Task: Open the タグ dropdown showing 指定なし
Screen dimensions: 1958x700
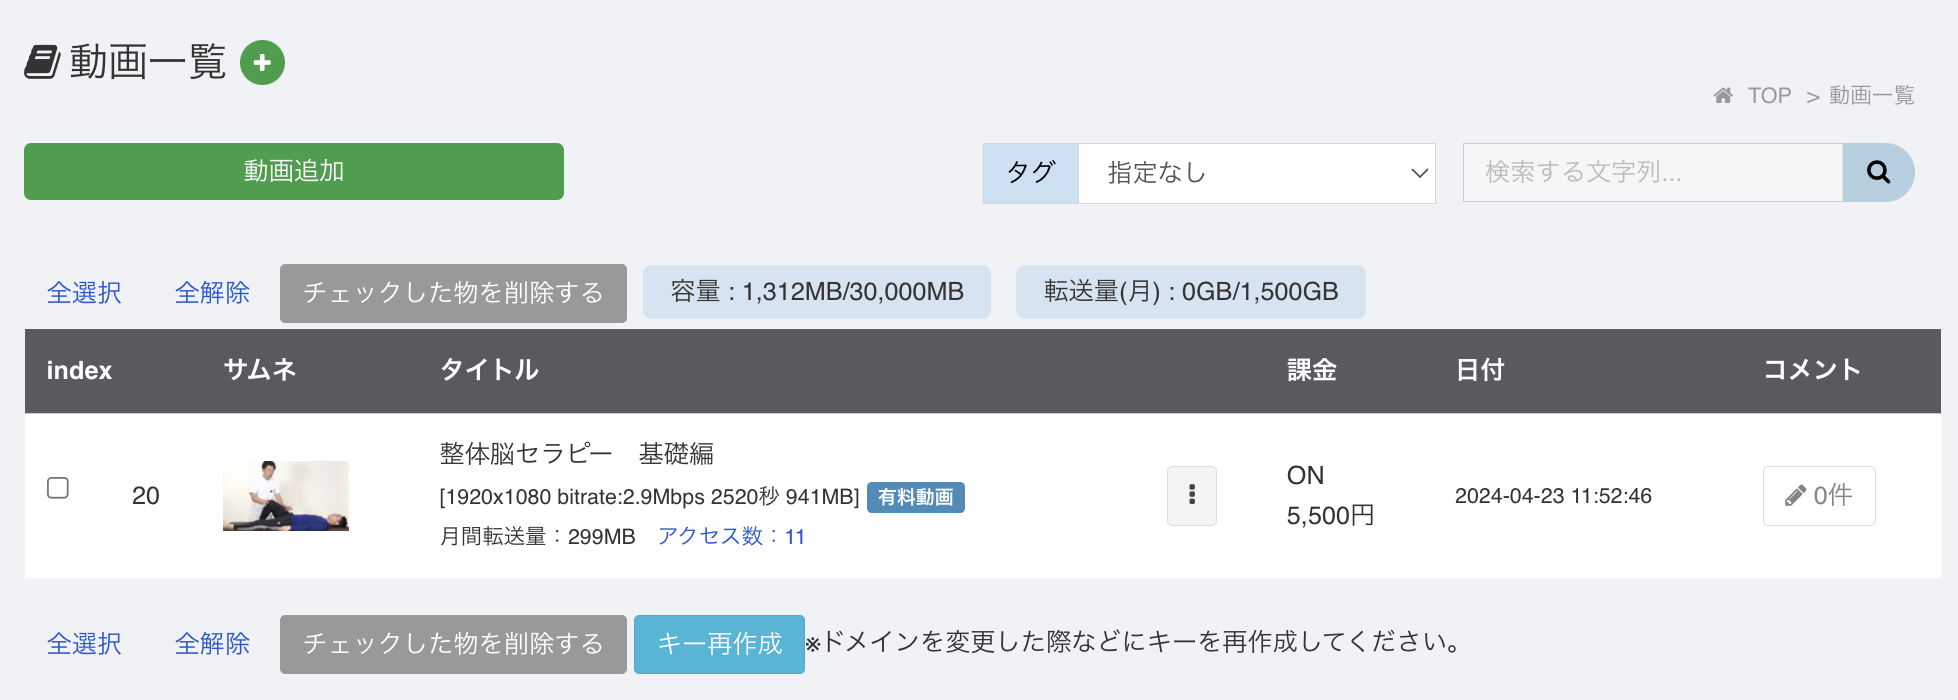Action: click(x=1256, y=173)
